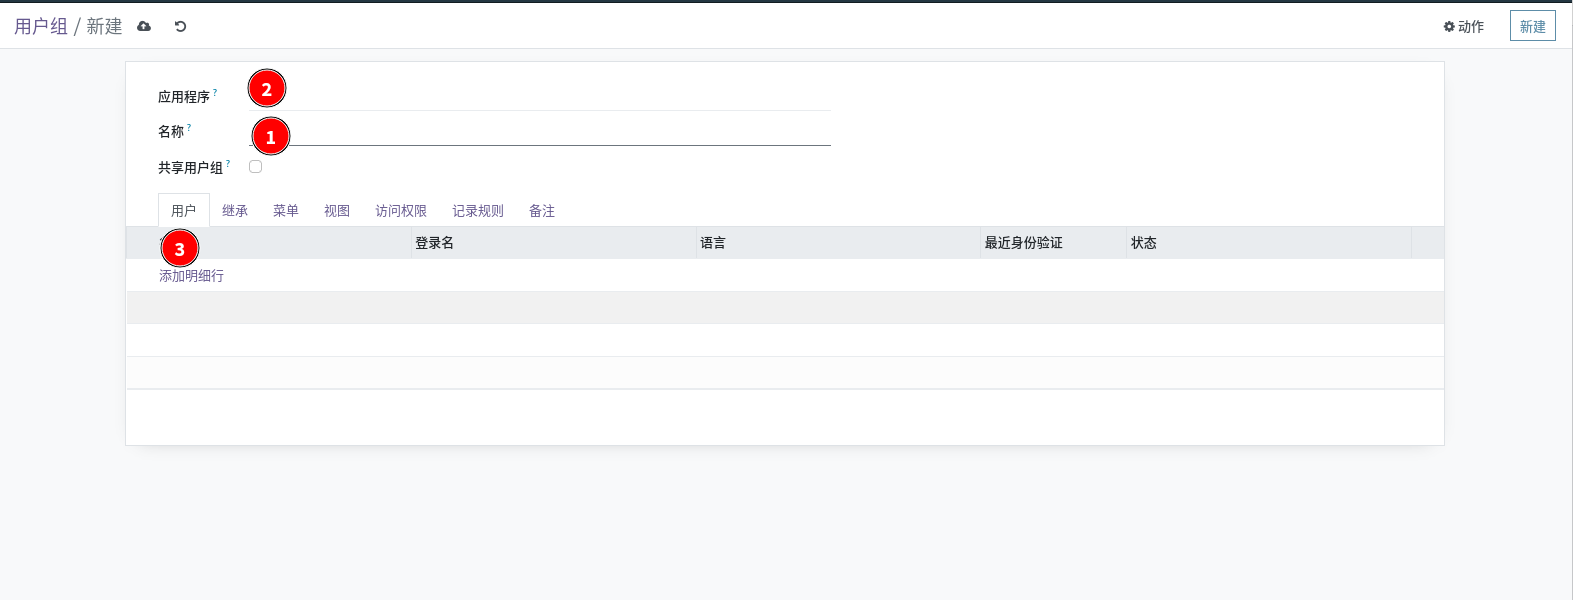Open the 访问权限 tab
This screenshot has height=600, width=1573.
[401, 211]
